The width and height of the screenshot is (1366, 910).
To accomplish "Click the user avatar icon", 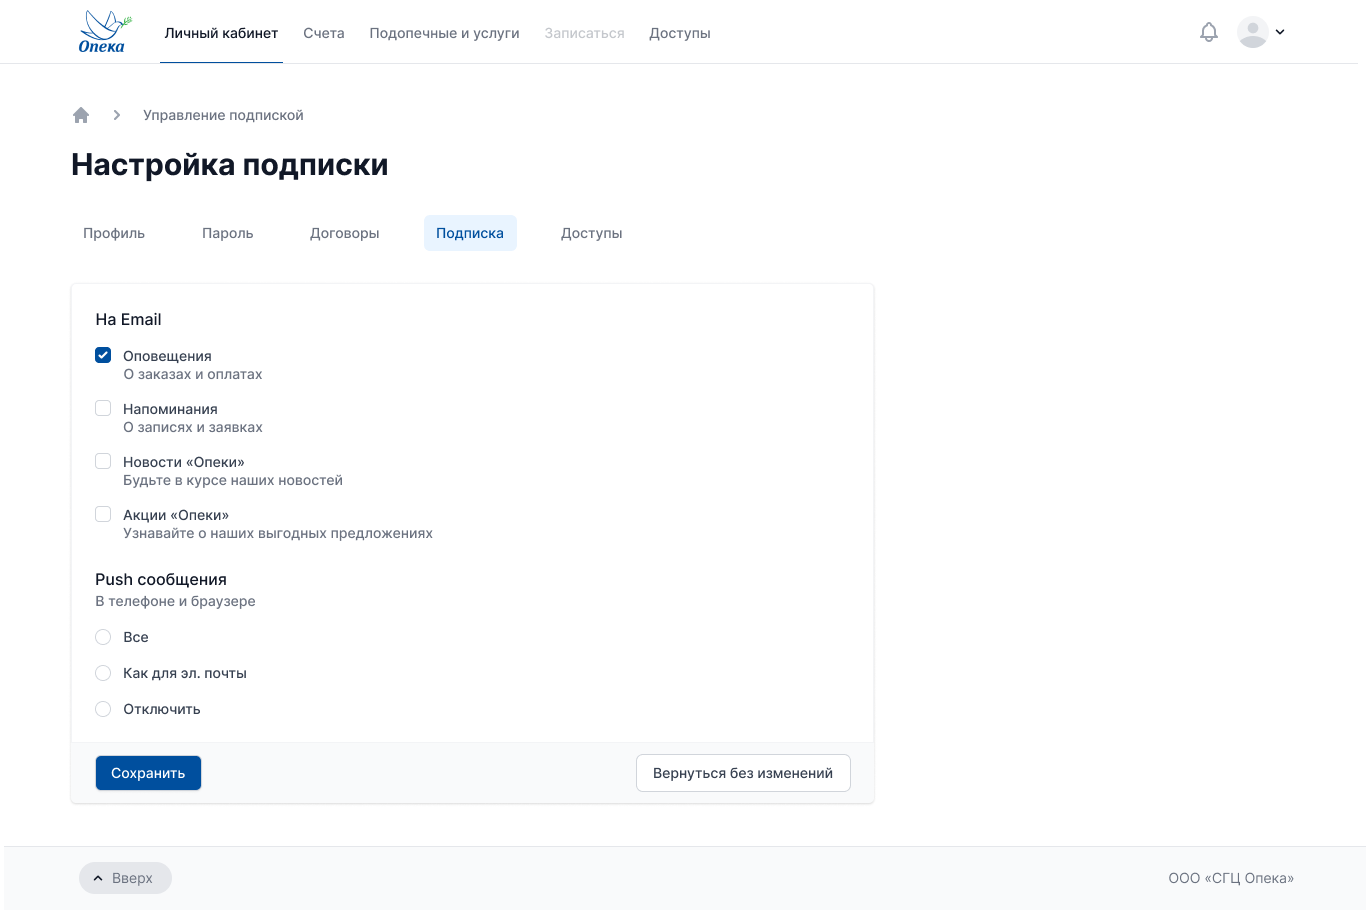I will point(1252,31).
